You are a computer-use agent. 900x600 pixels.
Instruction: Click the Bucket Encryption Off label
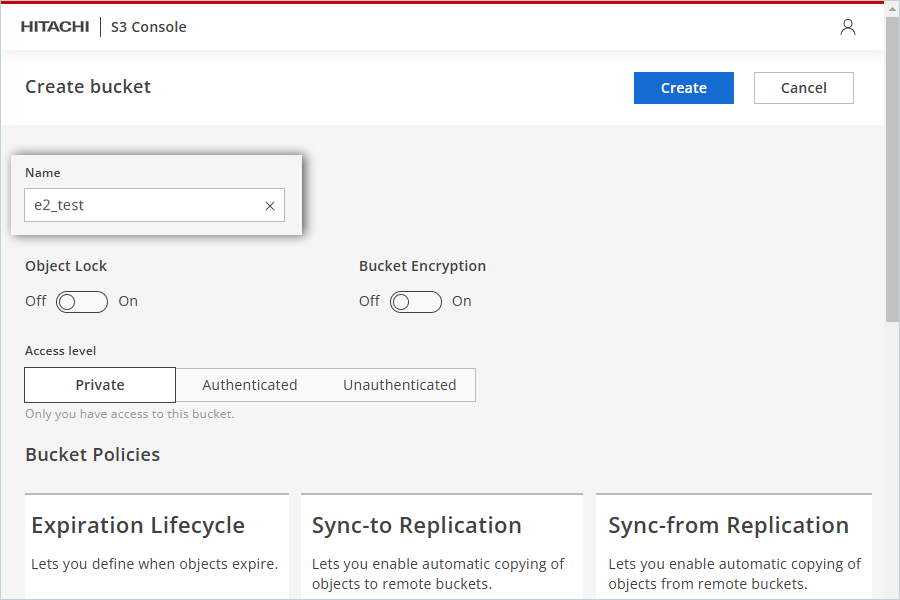pos(369,301)
